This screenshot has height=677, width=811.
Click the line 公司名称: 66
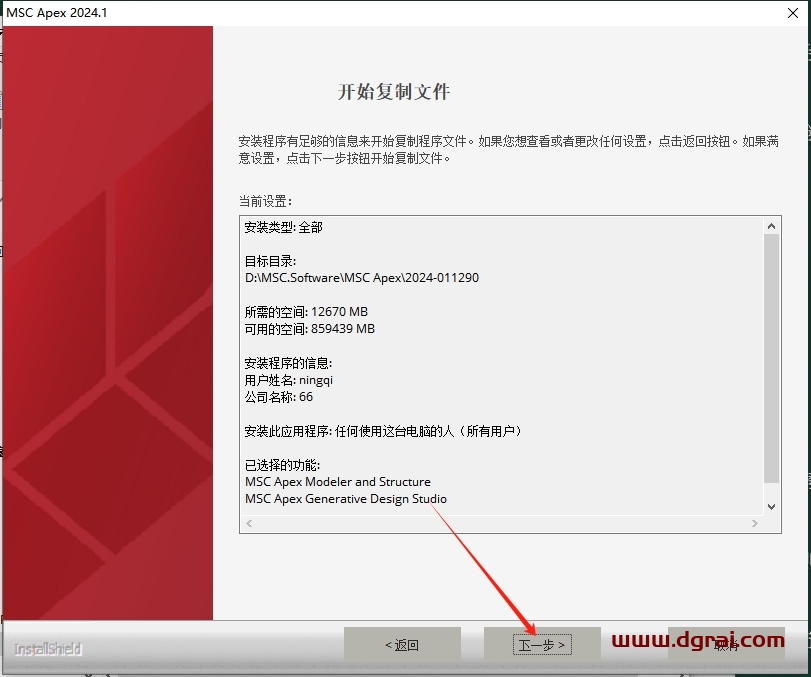coord(279,397)
